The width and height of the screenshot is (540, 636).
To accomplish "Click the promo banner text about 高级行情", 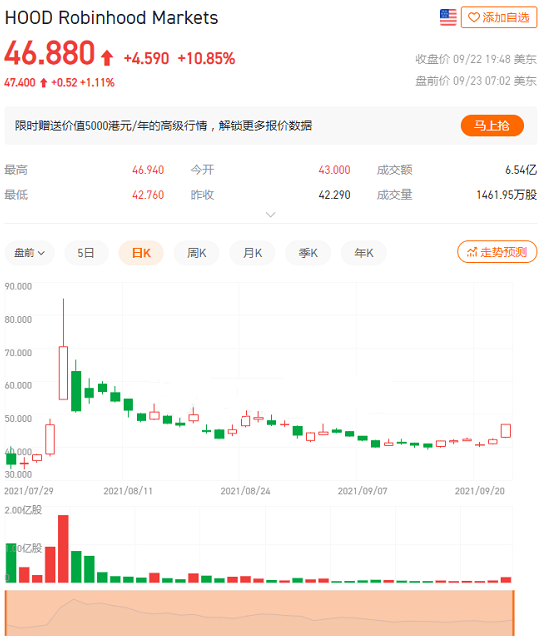I will 164,125.
